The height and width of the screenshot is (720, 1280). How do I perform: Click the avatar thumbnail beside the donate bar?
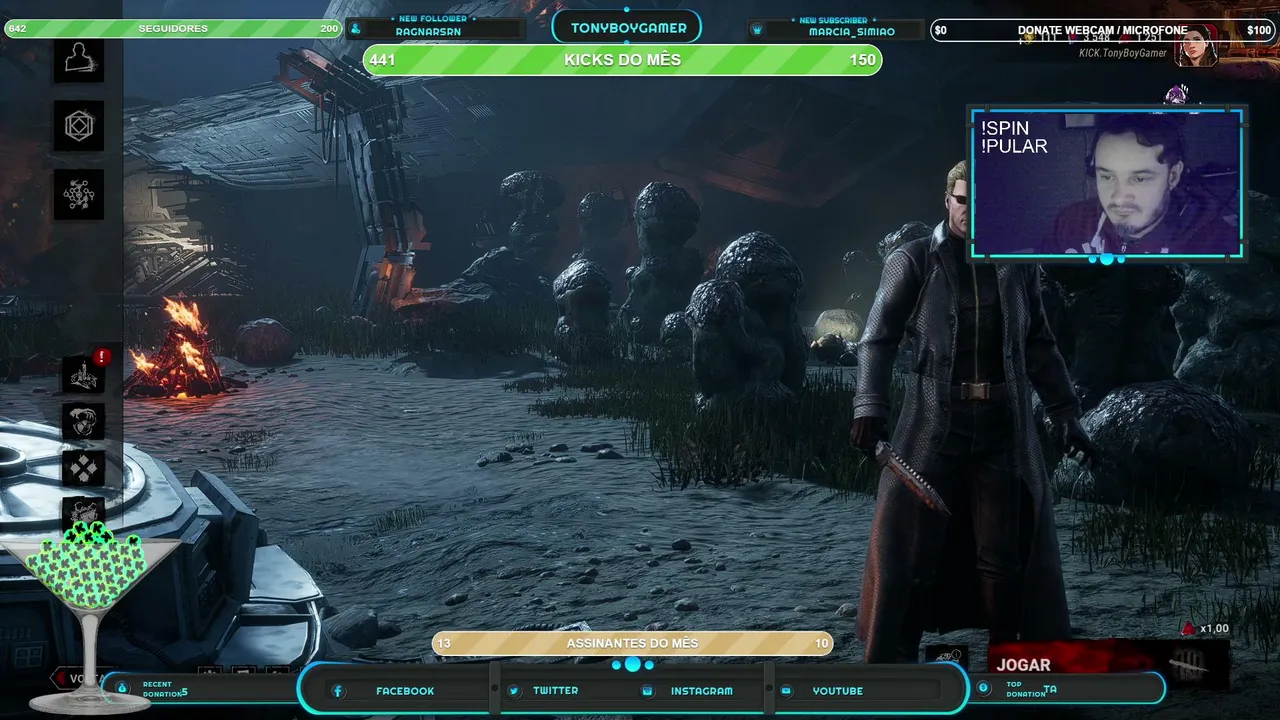pyautogui.click(x=1195, y=46)
